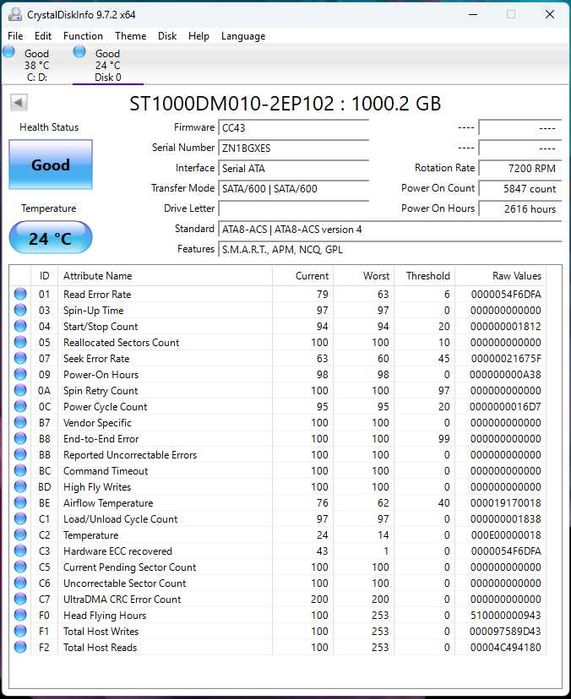Click the Firmware field showing CC43
571x699 pixels.
[x=294, y=128]
